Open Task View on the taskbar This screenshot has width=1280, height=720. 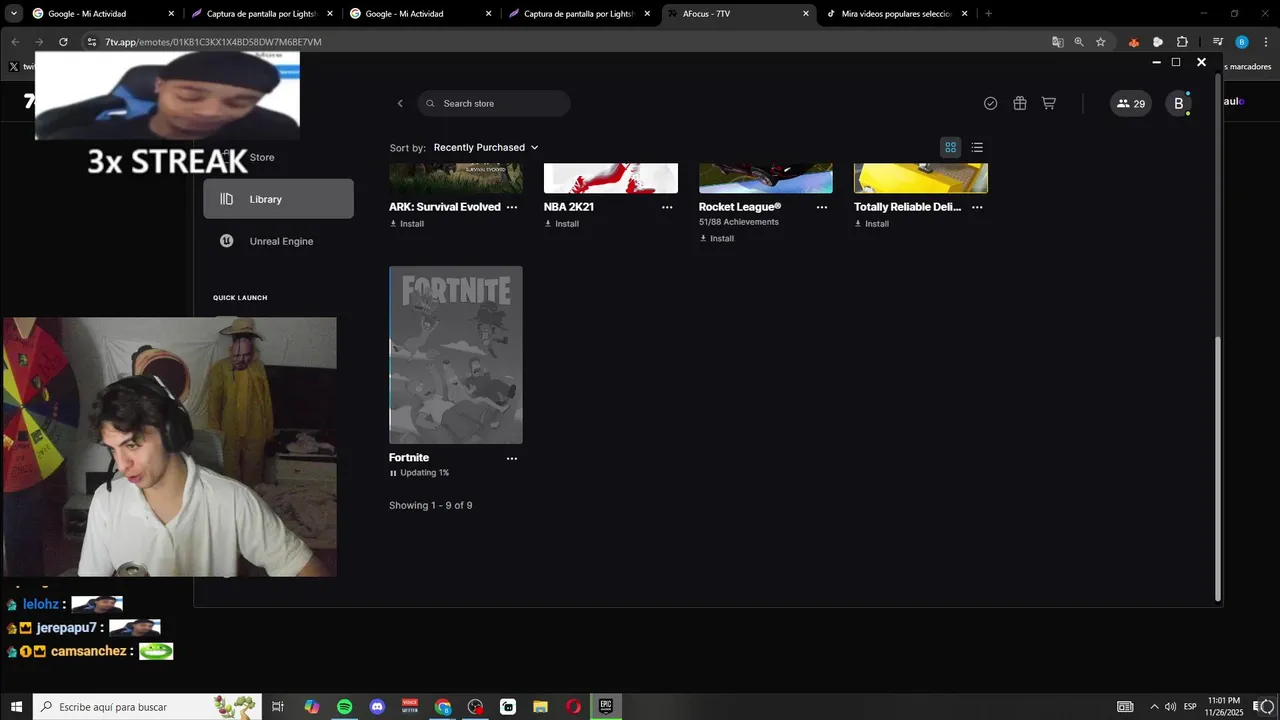tap(278, 707)
